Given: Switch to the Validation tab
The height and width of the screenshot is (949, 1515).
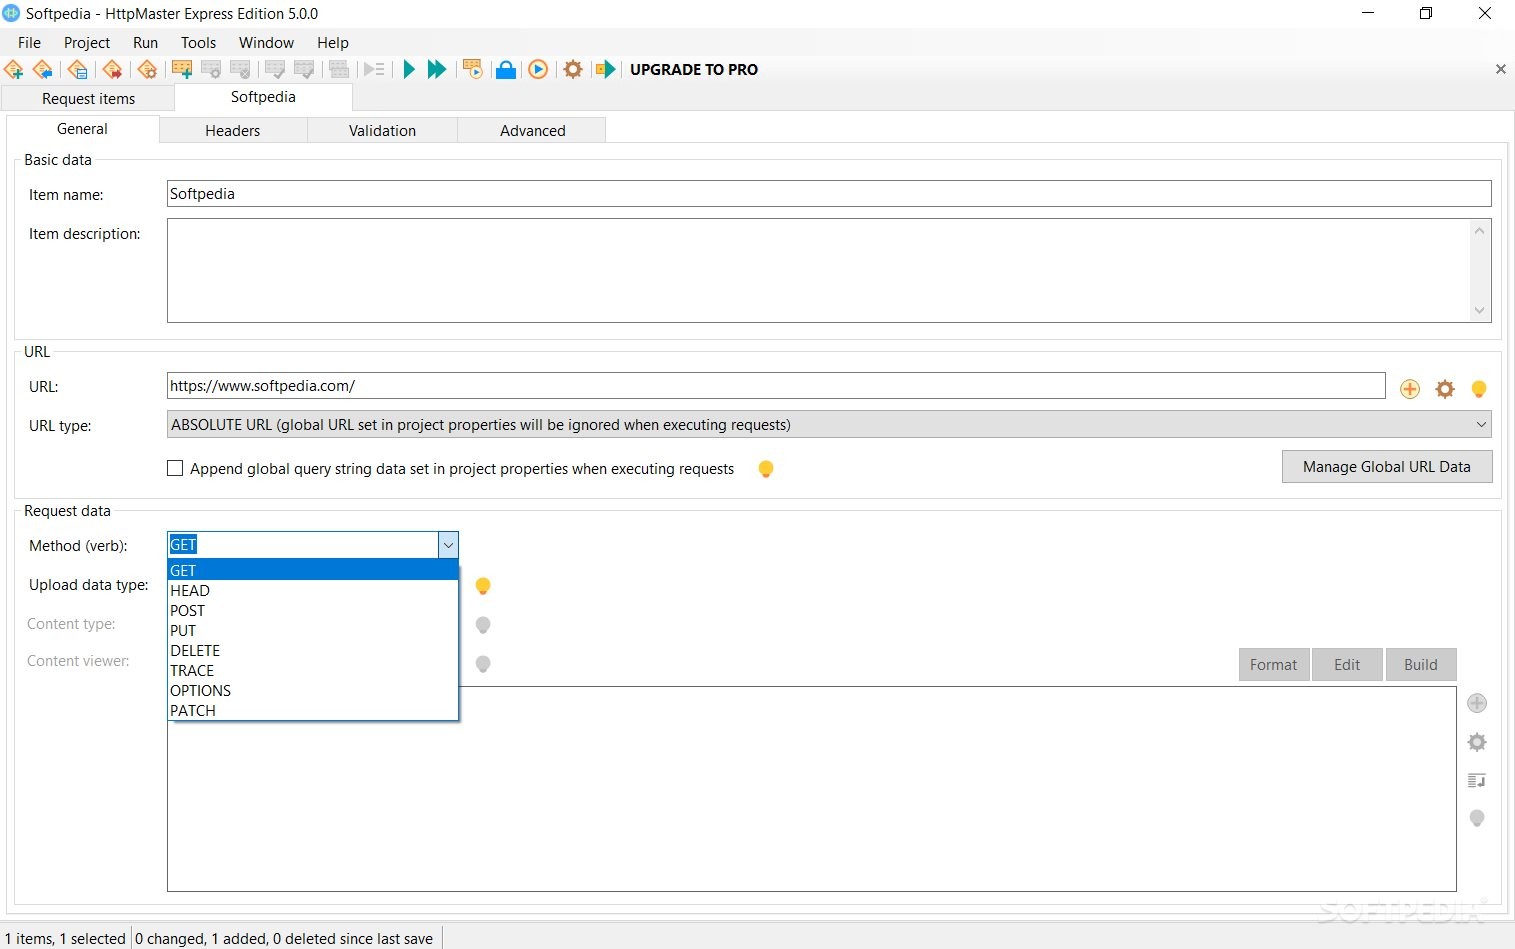Looking at the screenshot, I should tap(382, 130).
